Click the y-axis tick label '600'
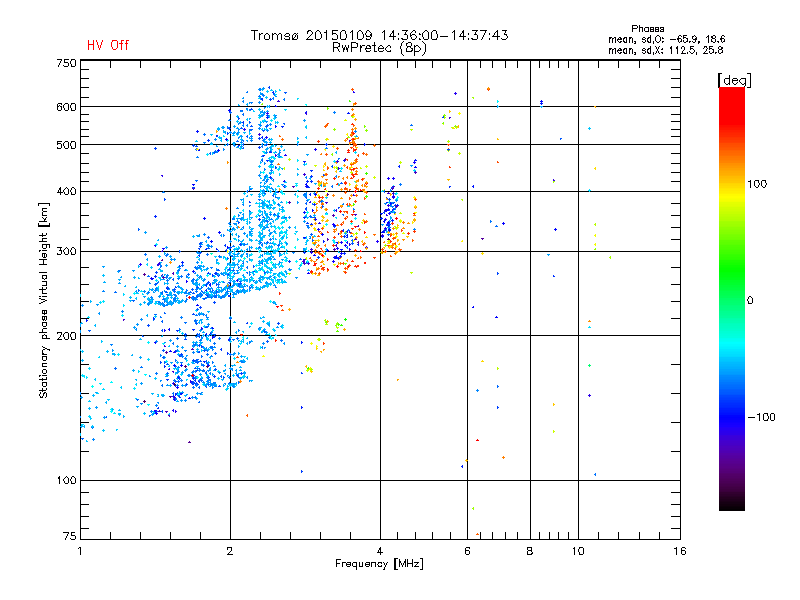The height and width of the screenshot is (600, 800). pos(67,107)
